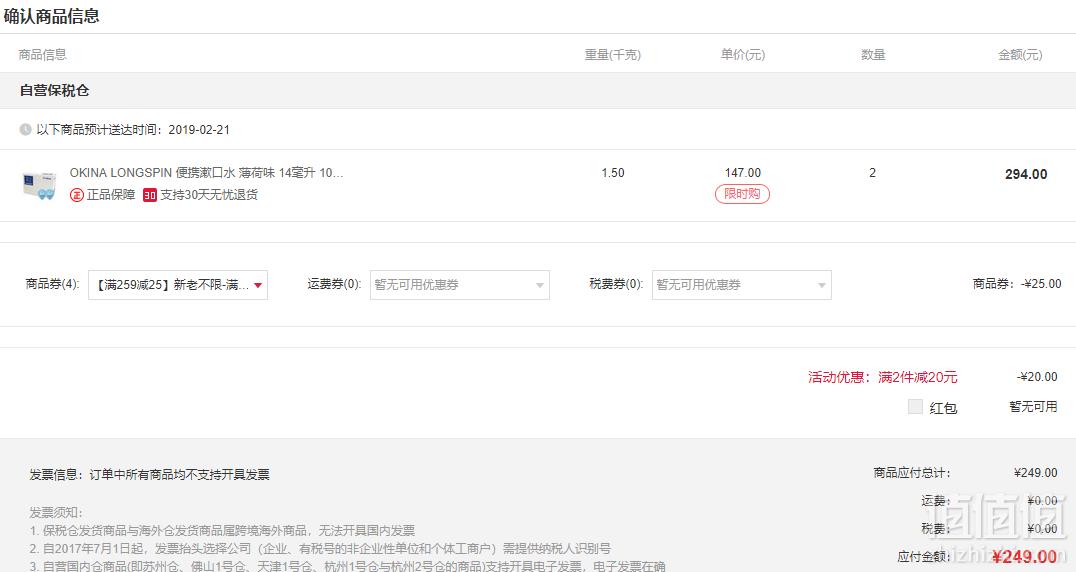Click the item total 294.00
Image resolution: width=1076 pixels, height=572 pixels.
coord(1026,174)
